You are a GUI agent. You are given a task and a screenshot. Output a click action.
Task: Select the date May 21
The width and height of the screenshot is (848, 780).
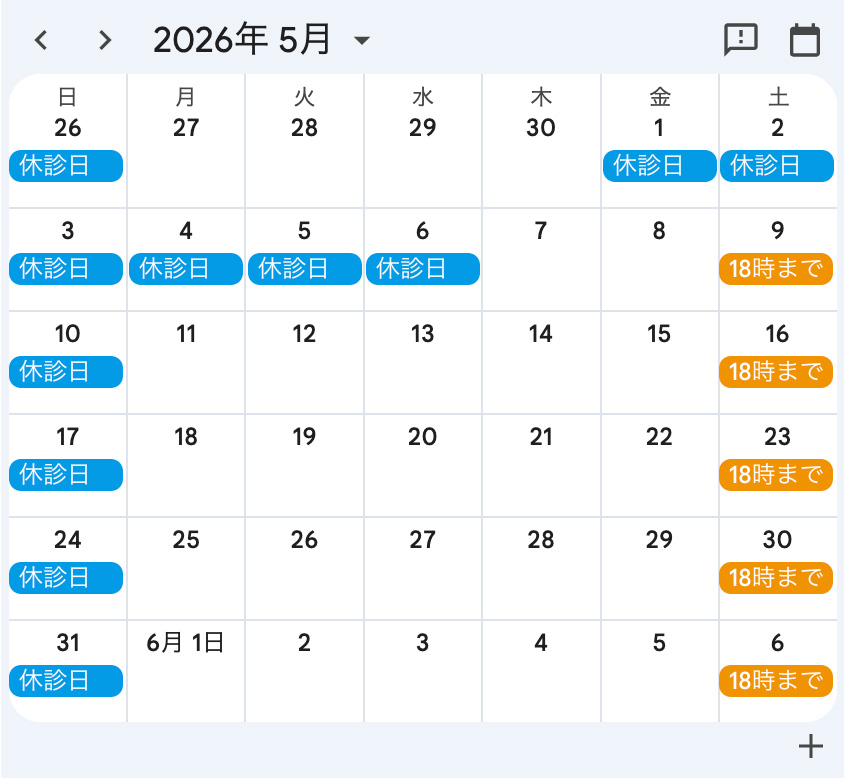(541, 437)
